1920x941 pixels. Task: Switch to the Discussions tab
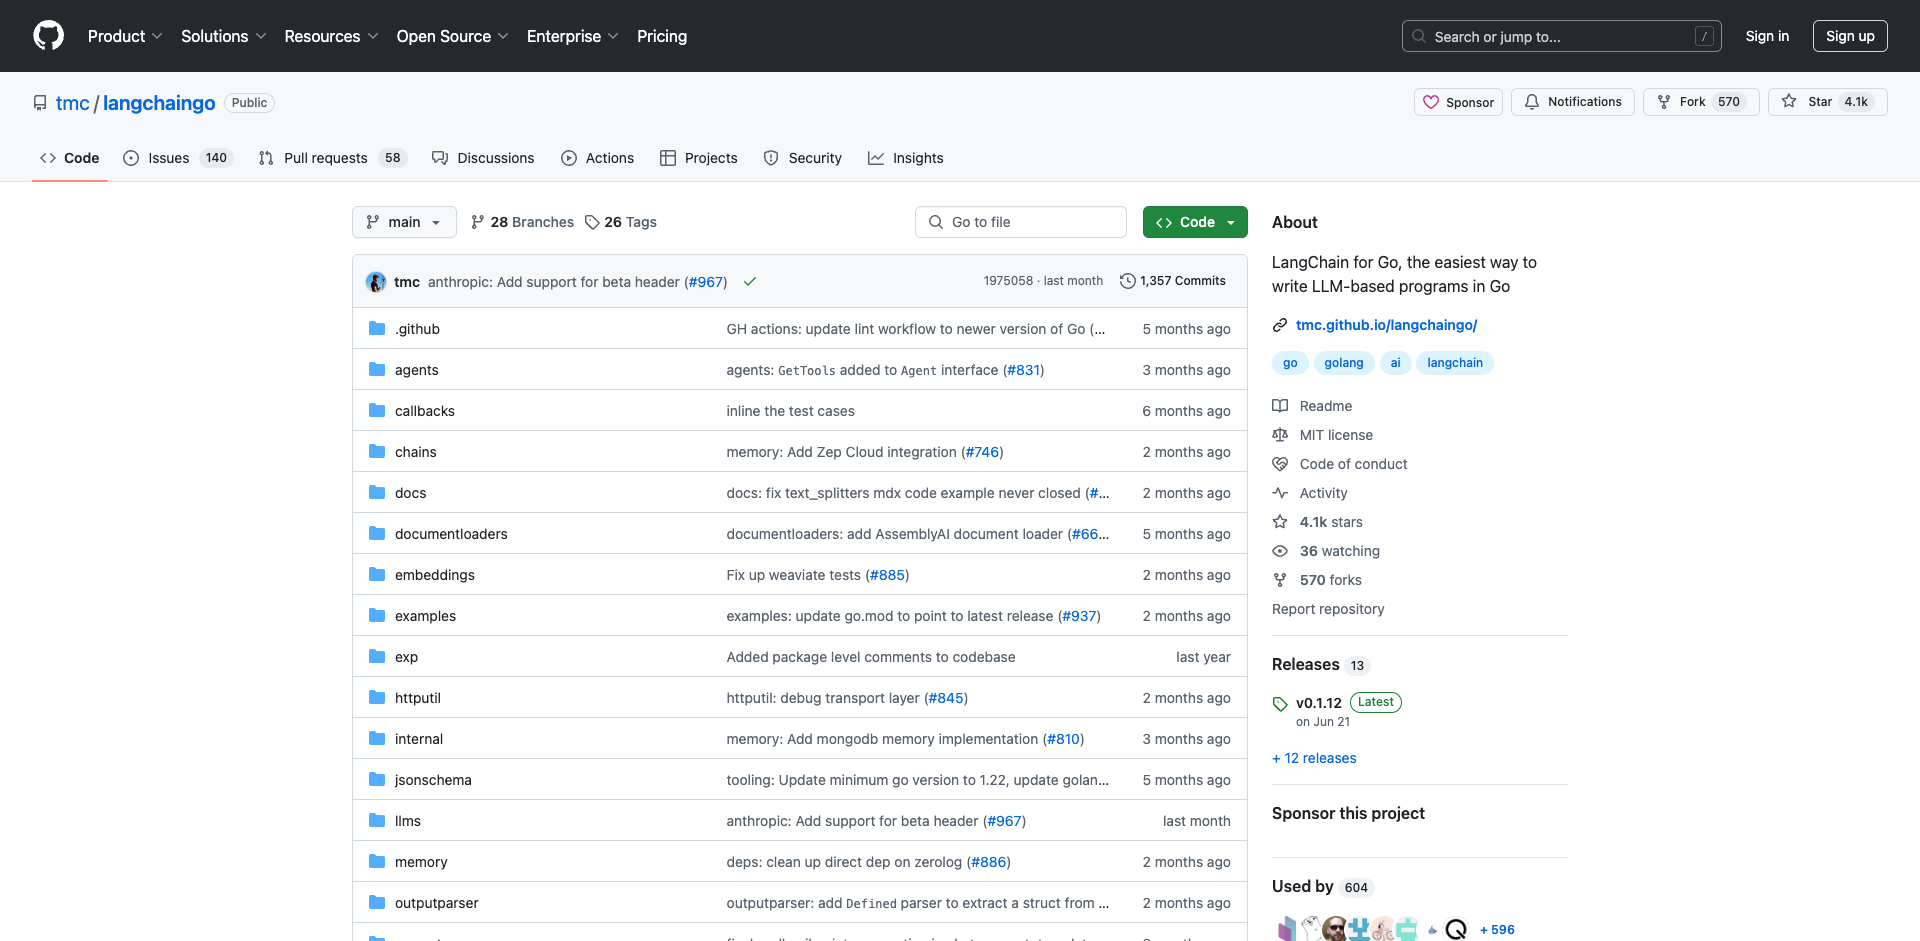pyautogui.click(x=483, y=158)
